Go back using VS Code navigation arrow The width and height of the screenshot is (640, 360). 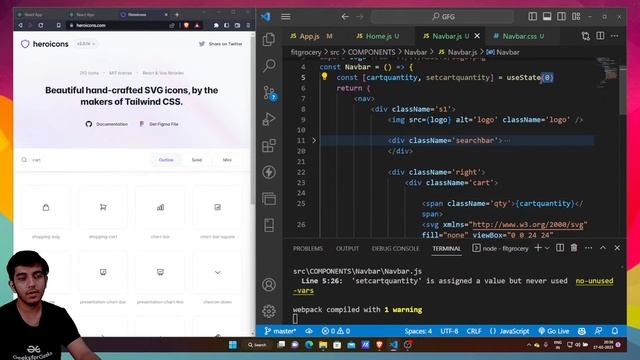coord(345,16)
